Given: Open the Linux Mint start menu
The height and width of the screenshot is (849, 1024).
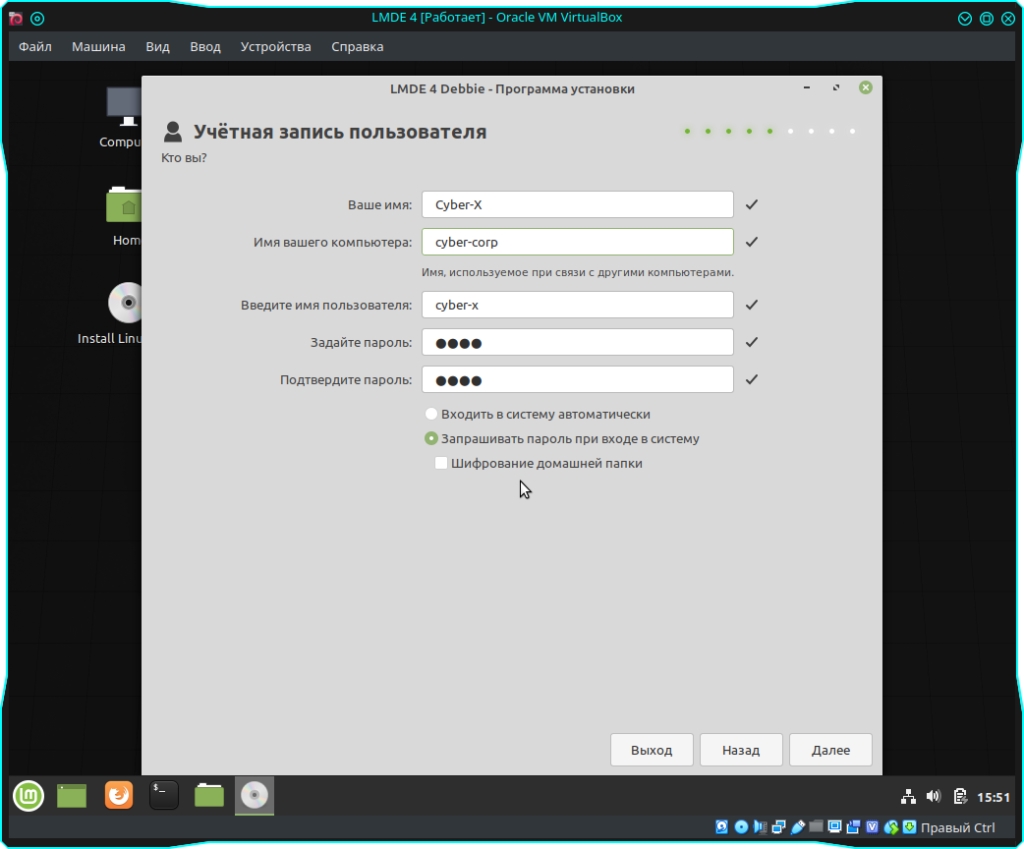Looking at the screenshot, I should click(x=28, y=796).
